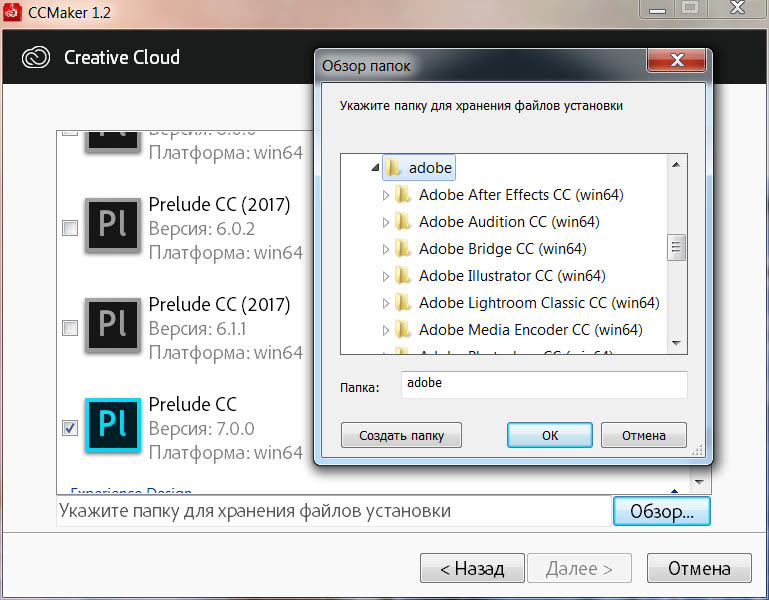
Task: Collapse the adobe folder tree node
Action: pos(374,168)
